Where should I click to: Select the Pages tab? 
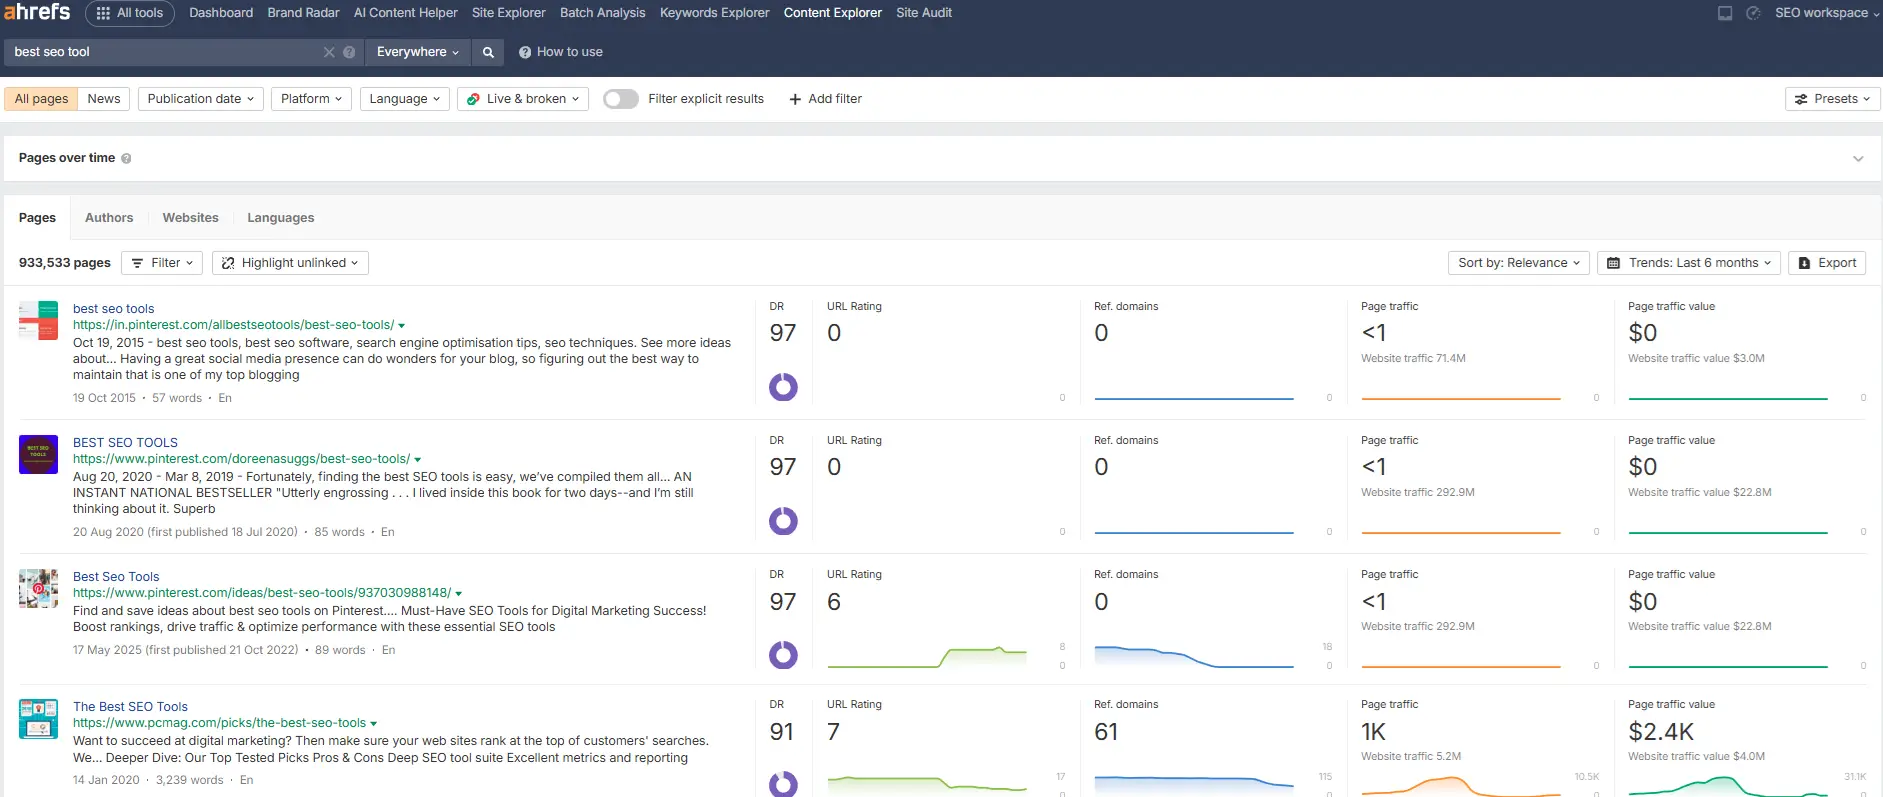(37, 218)
